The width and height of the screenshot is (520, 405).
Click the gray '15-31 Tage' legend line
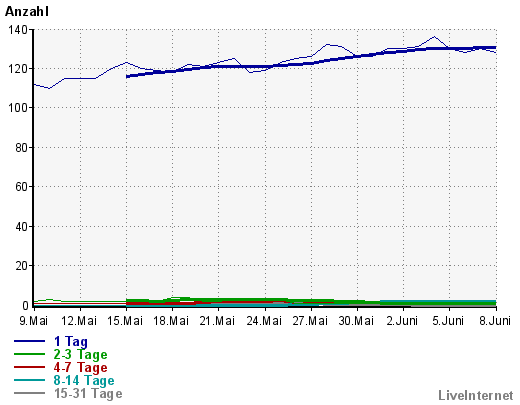tap(29, 393)
